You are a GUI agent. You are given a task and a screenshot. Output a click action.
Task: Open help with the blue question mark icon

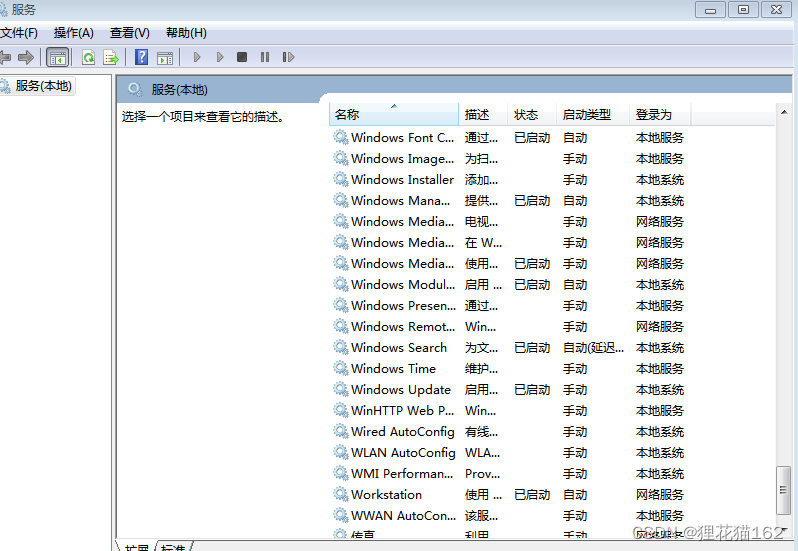[x=141, y=57]
